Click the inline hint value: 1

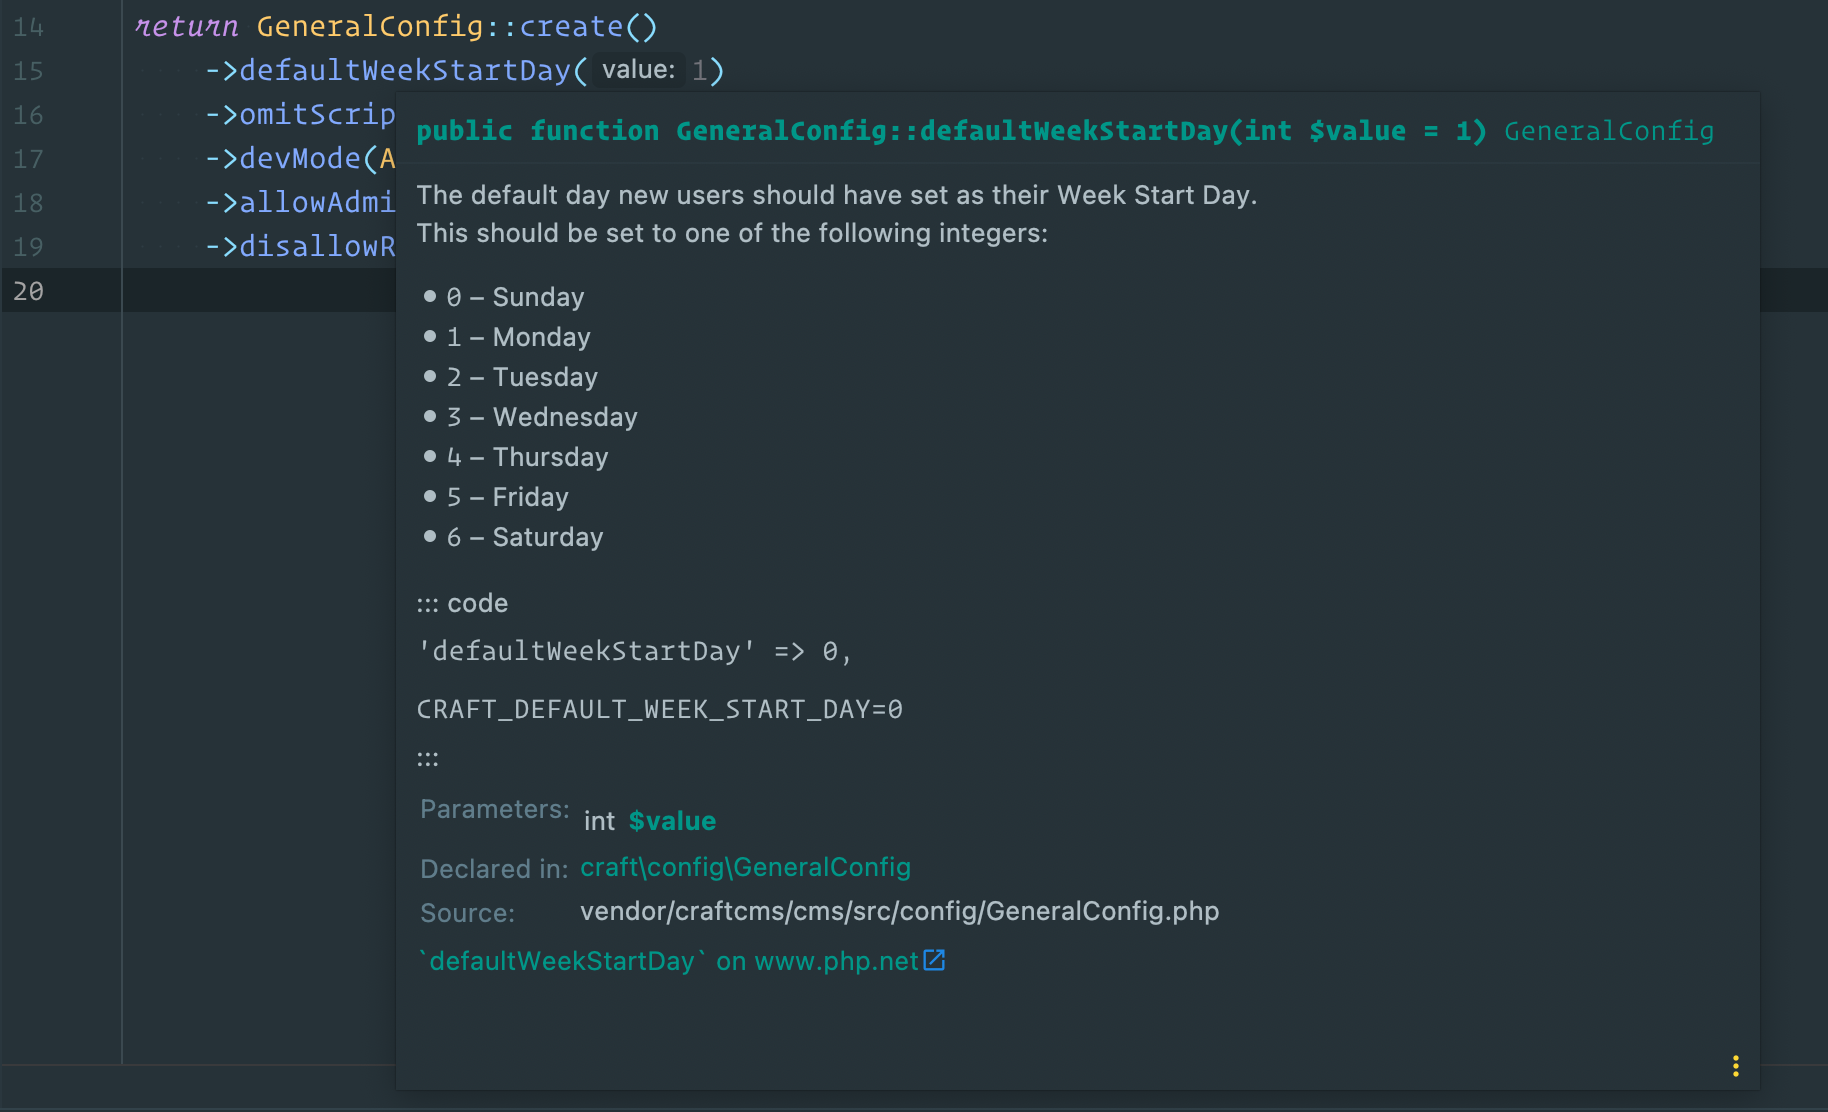(638, 69)
